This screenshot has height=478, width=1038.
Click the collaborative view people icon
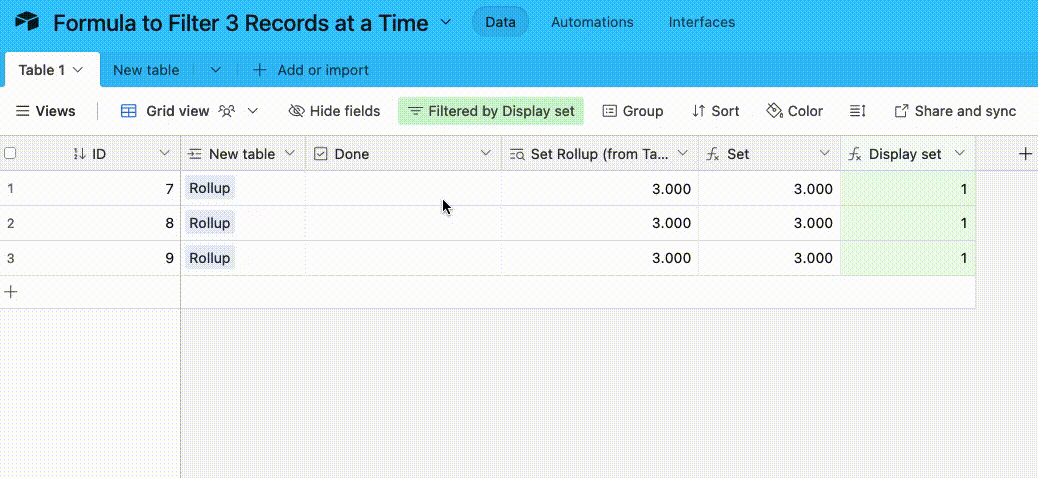click(227, 111)
